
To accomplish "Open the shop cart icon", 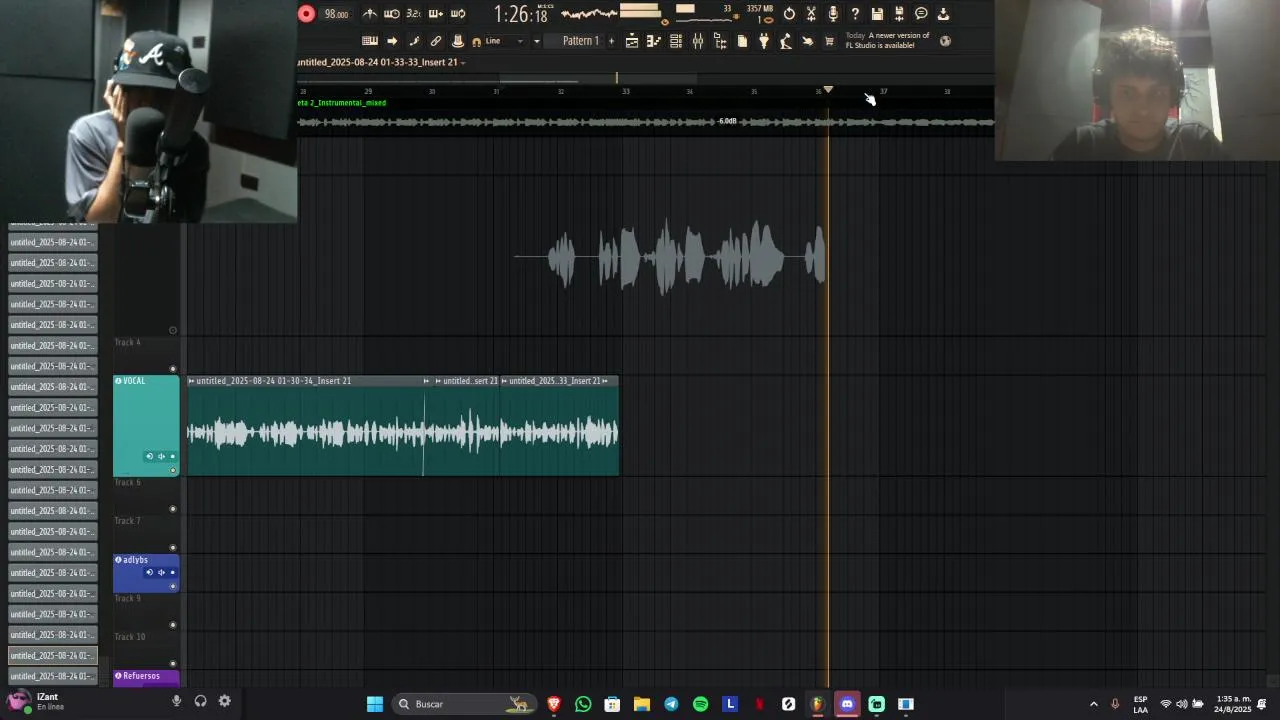I will (x=829, y=41).
